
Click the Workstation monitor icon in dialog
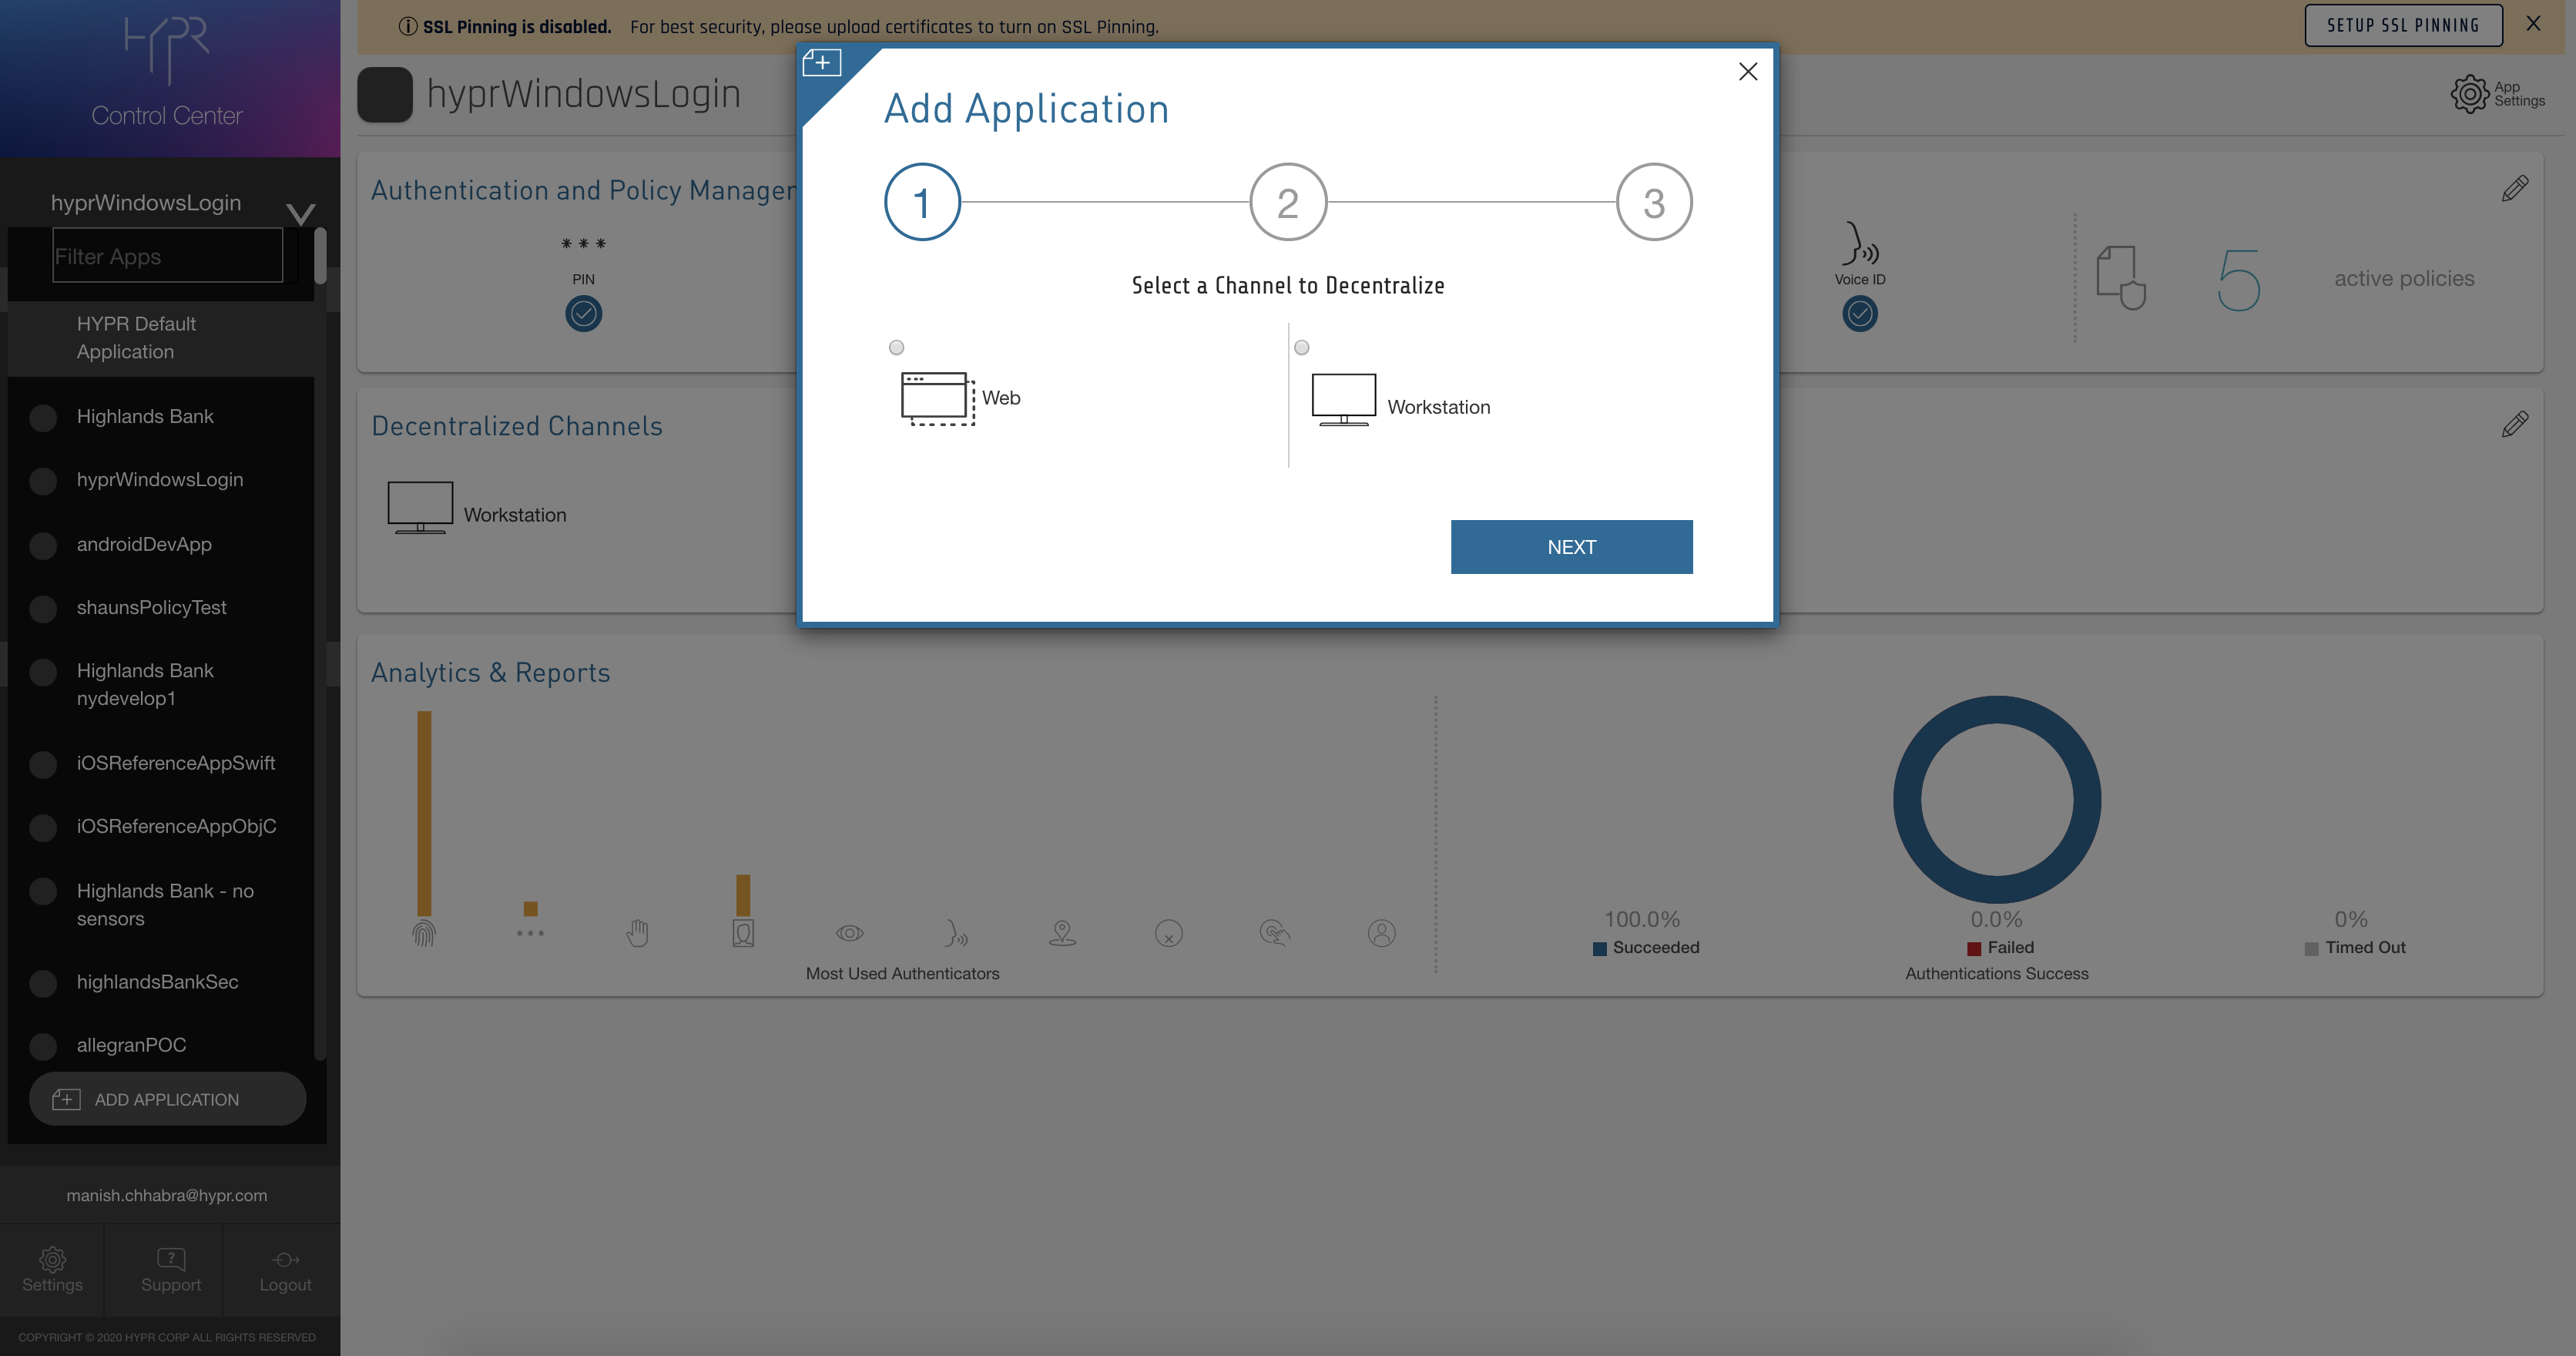[x=1343, y=400]
